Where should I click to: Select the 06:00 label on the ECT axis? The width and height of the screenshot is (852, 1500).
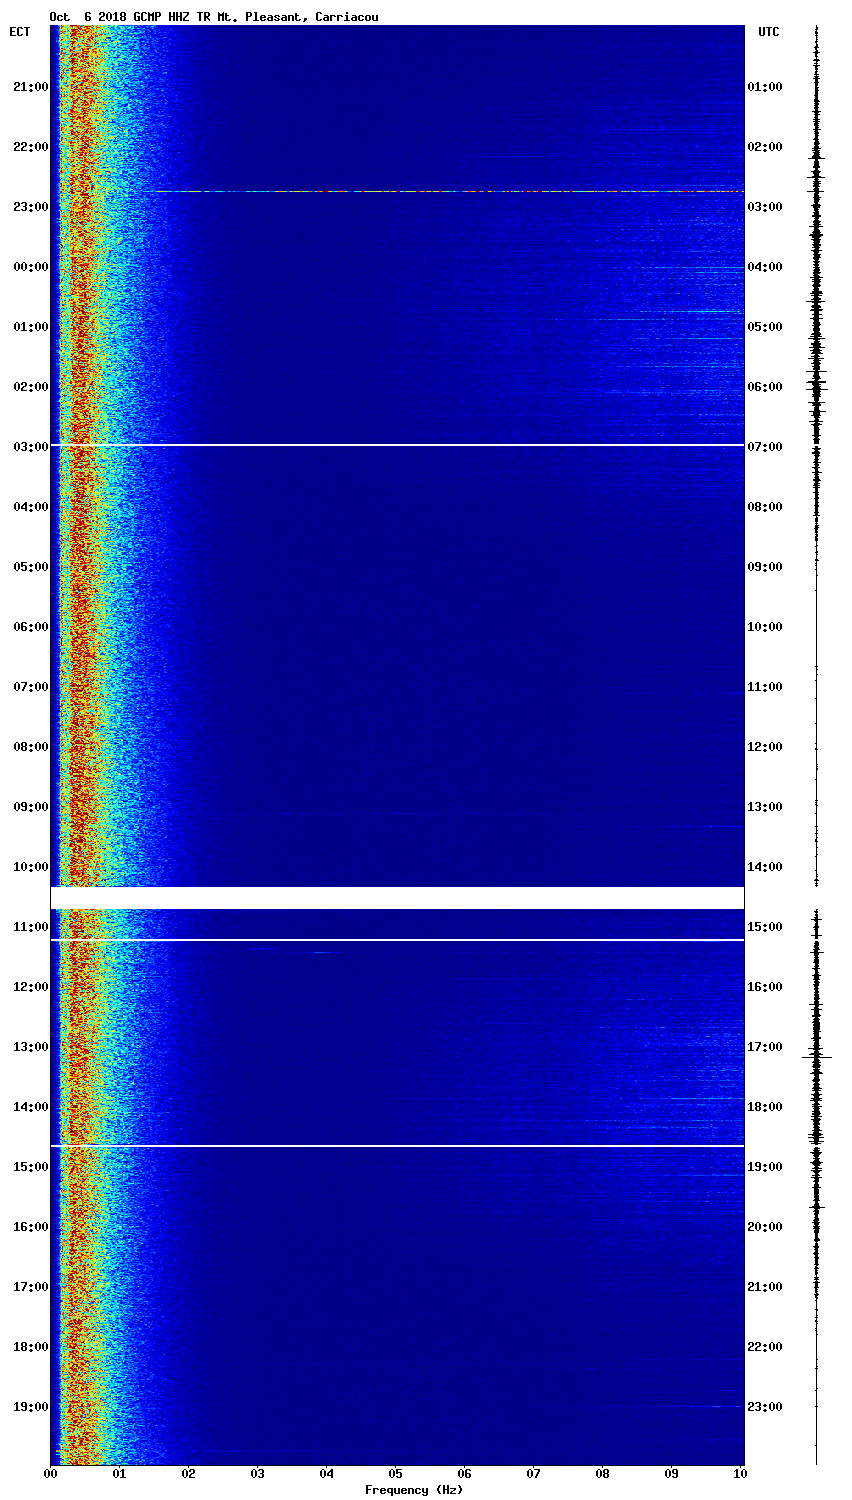tap(30, 627)
